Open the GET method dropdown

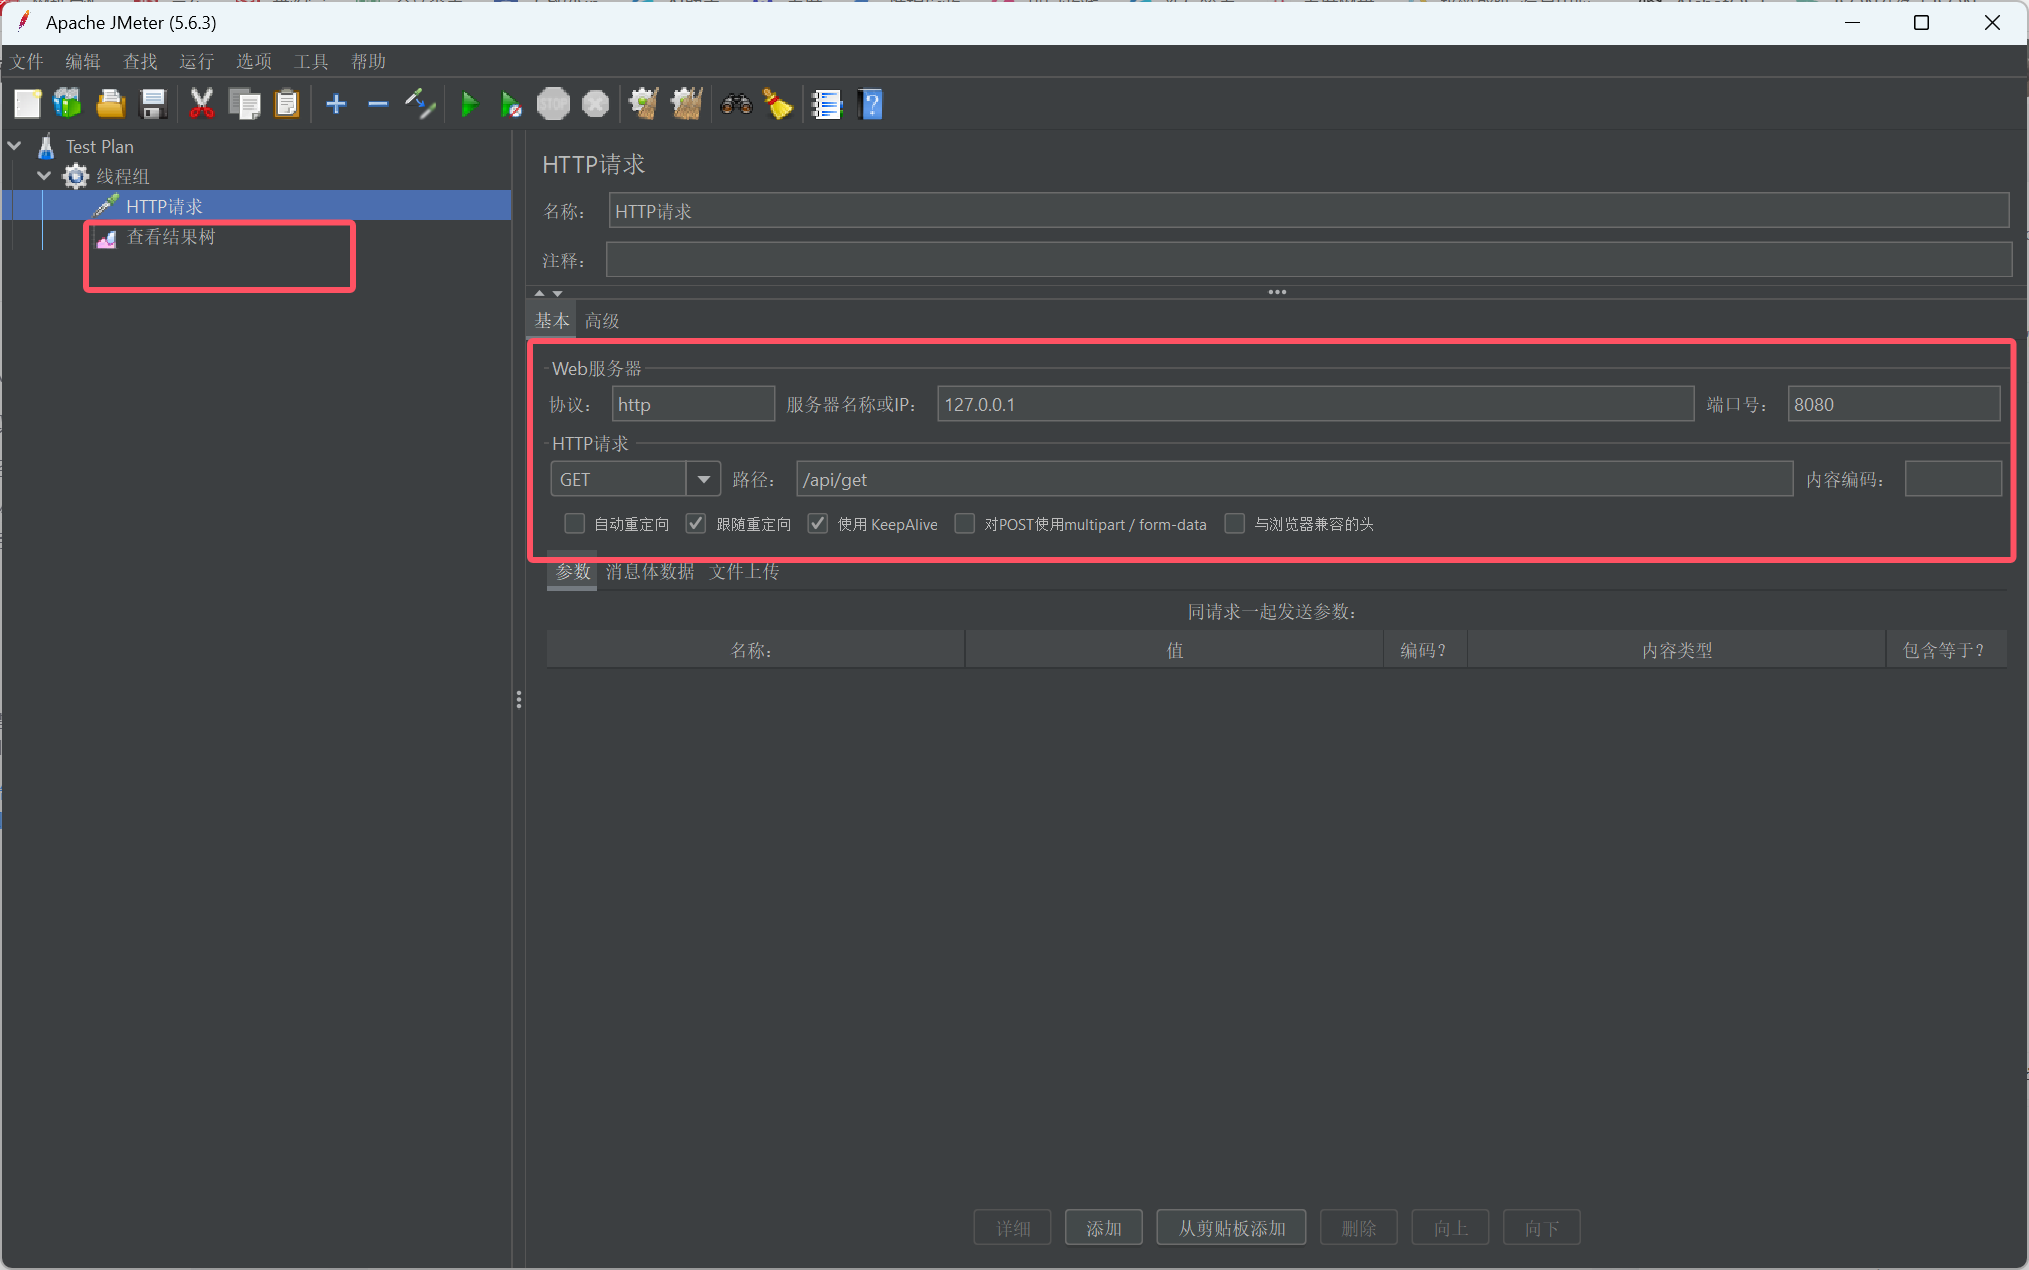[x=704, y=478]
